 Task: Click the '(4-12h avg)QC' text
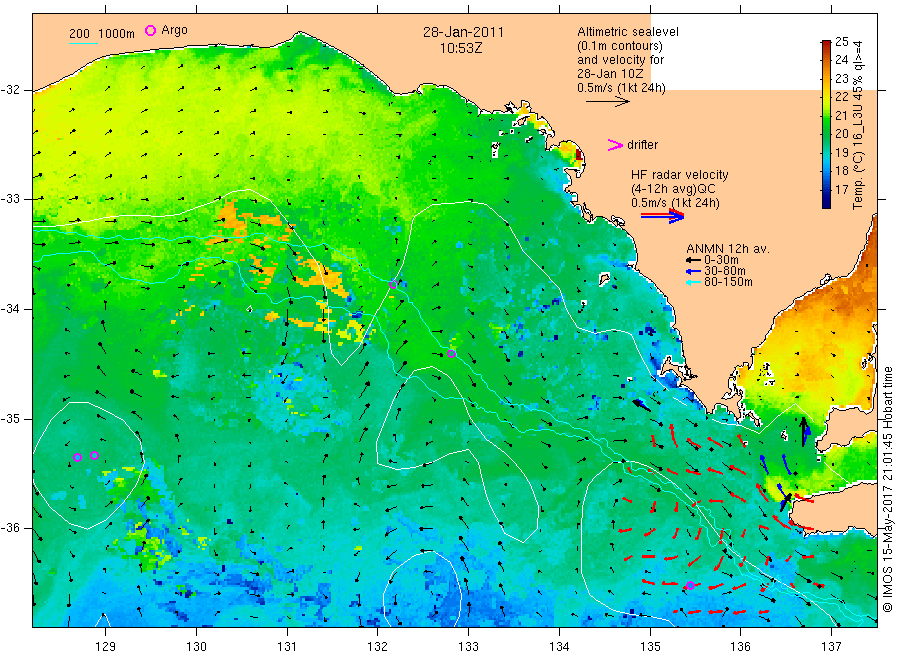673,189
